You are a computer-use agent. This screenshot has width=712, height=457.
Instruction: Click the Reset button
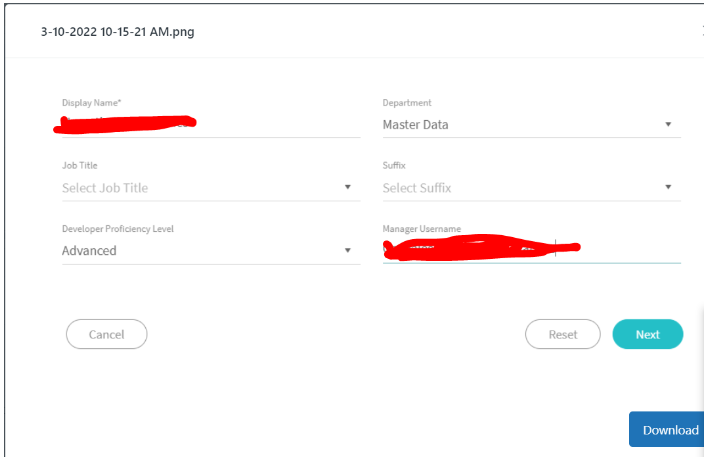point(563,334)
